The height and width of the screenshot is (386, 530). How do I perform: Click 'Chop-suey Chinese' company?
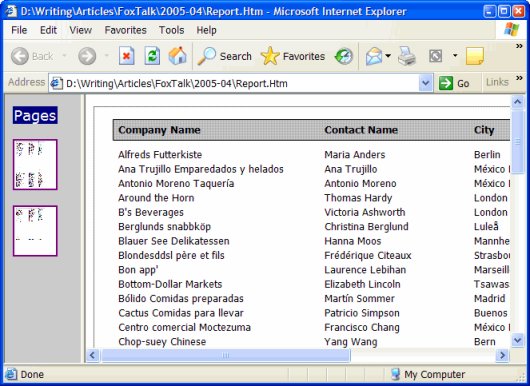162,342
